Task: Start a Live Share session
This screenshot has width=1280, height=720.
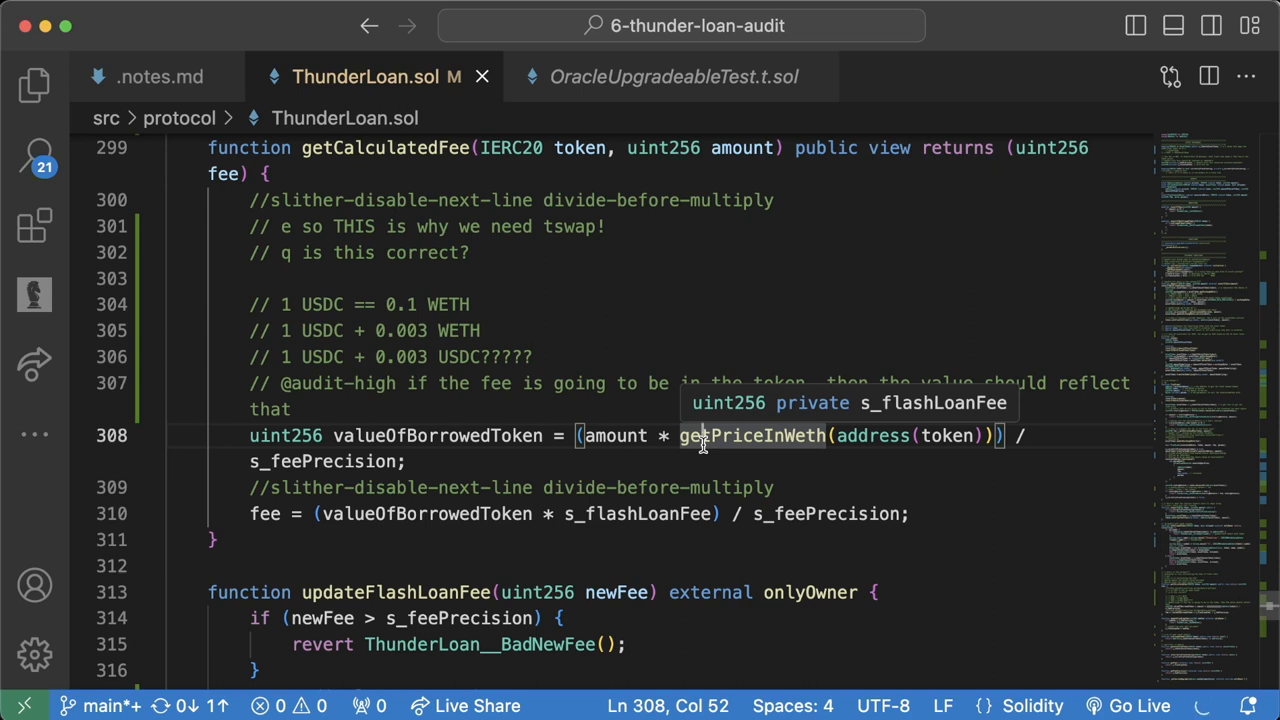Action: click(466, 705)
